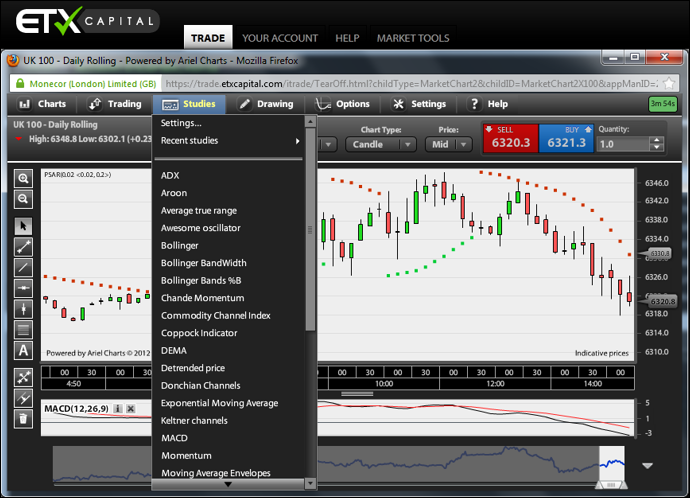This screenshot has width=690, height=498.
Task: Select the parallel channel drawing tool
Action: 23,398
